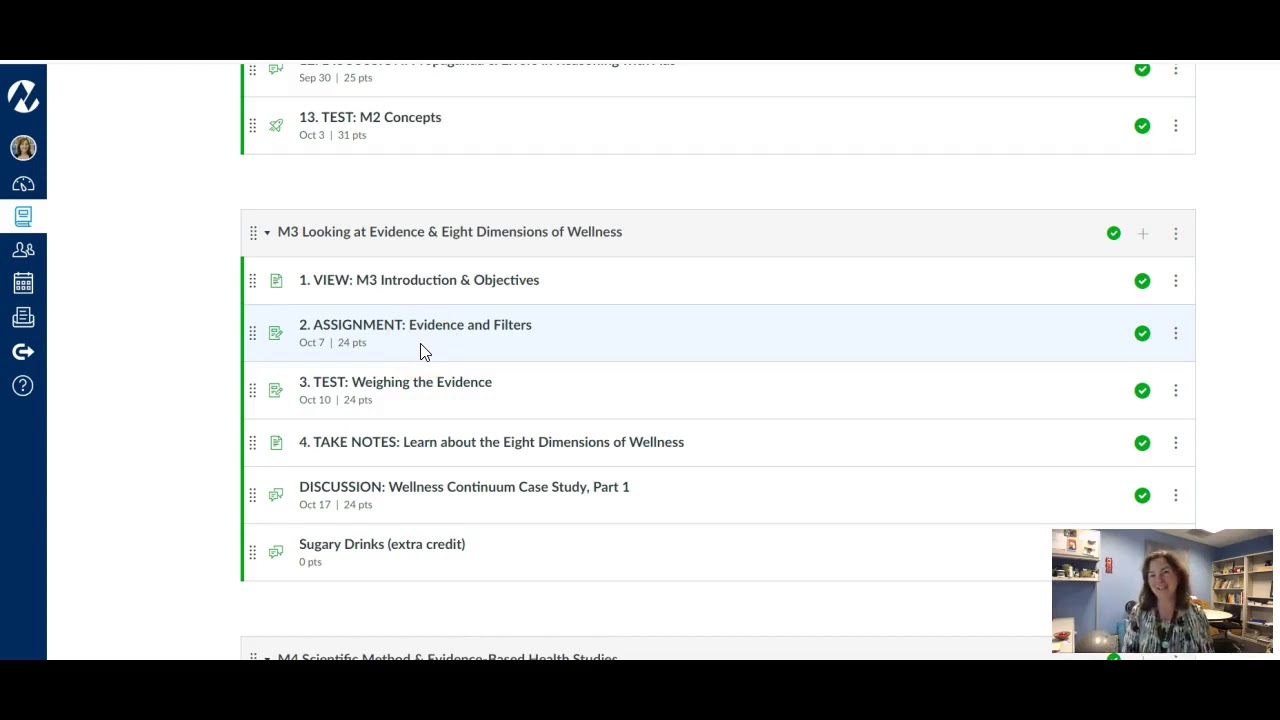The image size is (1280, 720).
Task: Open options menu for M3 module header
Action: tap(1176, 233)
